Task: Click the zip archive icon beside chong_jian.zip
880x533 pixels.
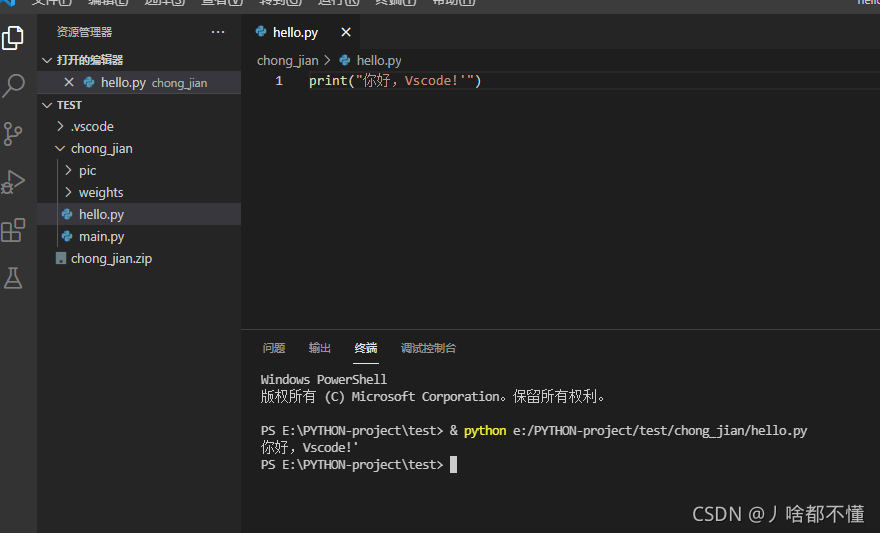Action: click(x=61, y=258)
